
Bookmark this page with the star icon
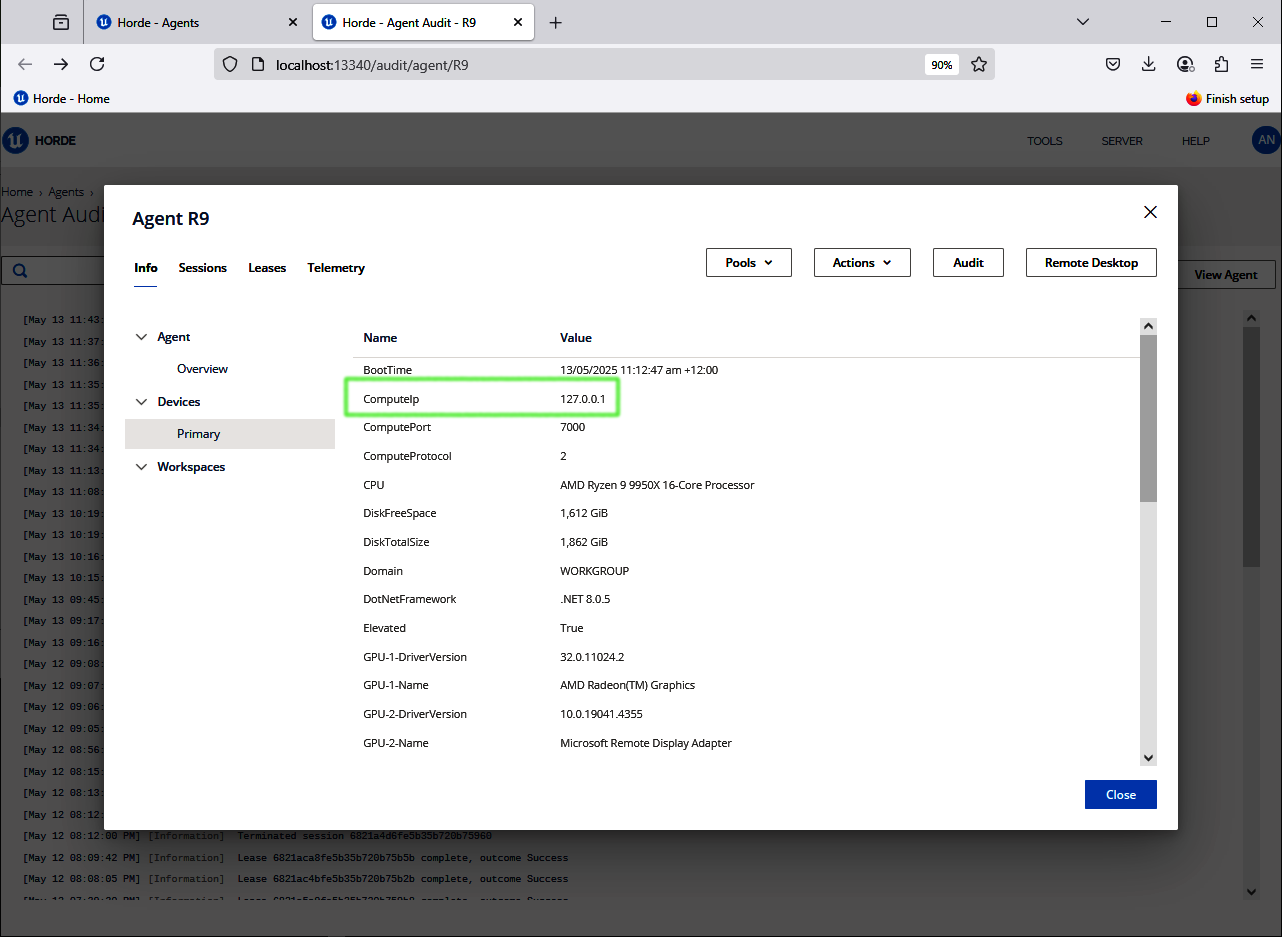tap(979, 64)
